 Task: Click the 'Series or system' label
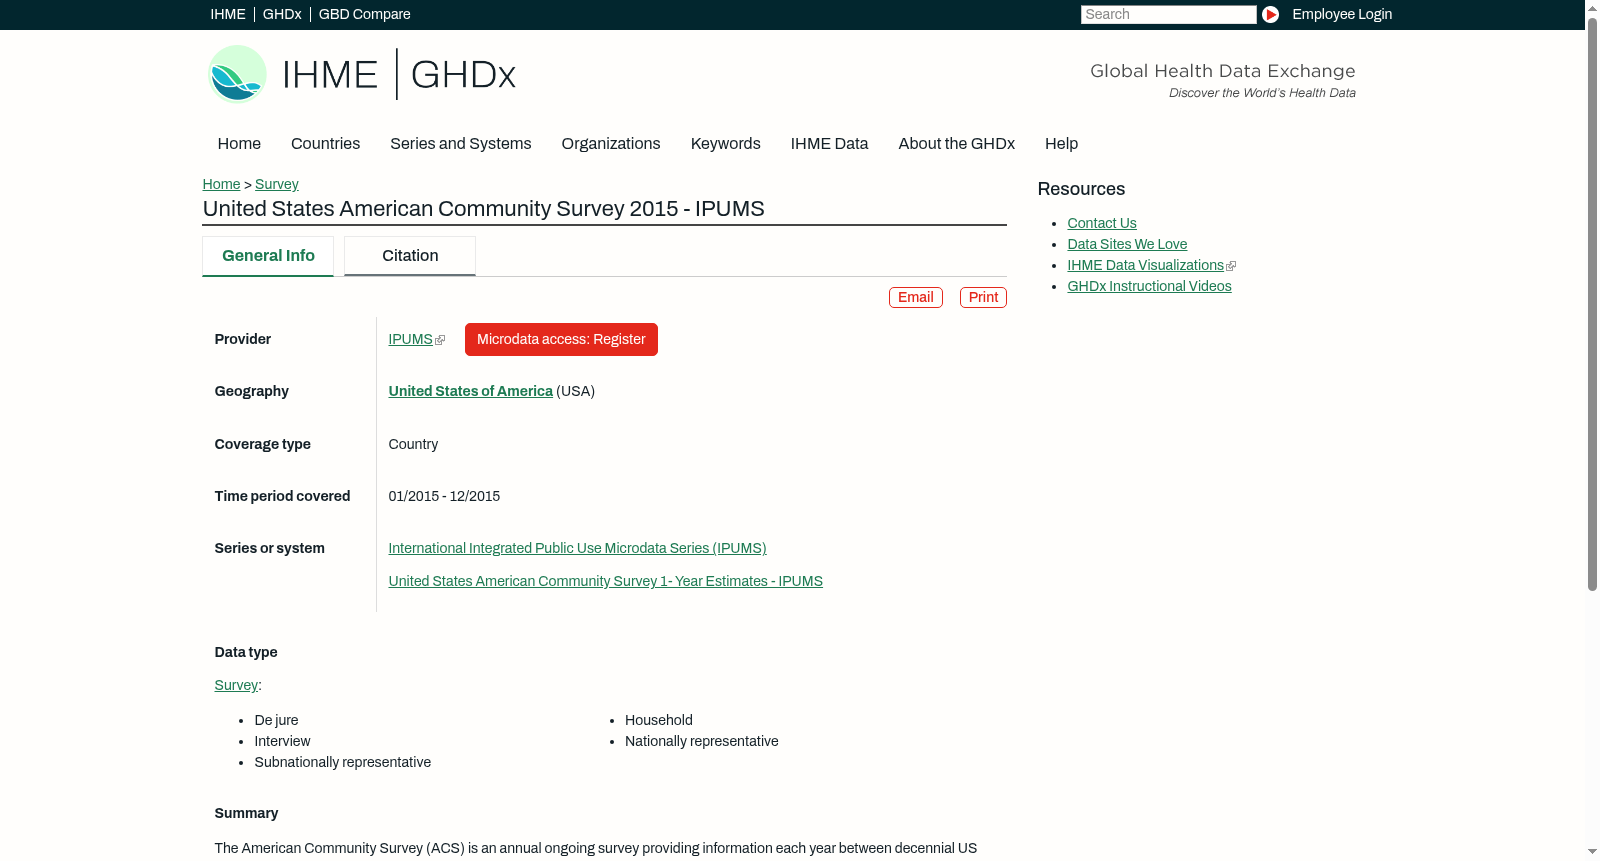click(x=269, y=549)
